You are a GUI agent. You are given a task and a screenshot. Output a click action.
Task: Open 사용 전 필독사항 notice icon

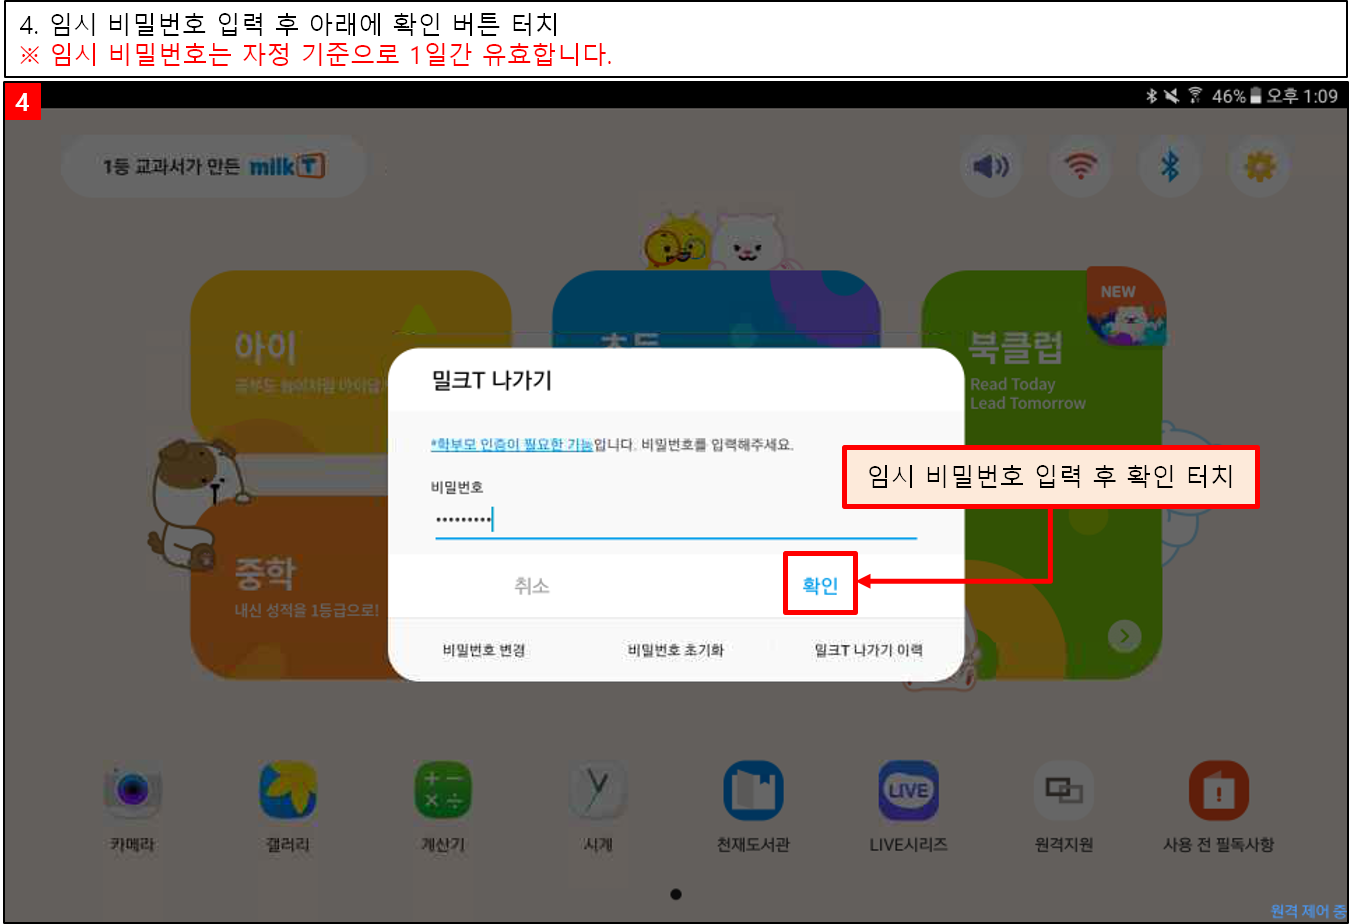[x=1218, y=792]
